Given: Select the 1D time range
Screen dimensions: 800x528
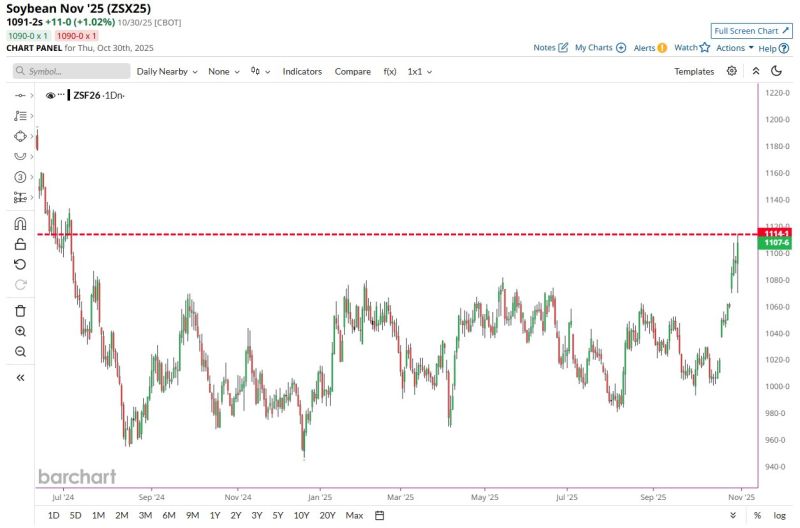Looking at the screenshot, I should (x=53, y=515).
